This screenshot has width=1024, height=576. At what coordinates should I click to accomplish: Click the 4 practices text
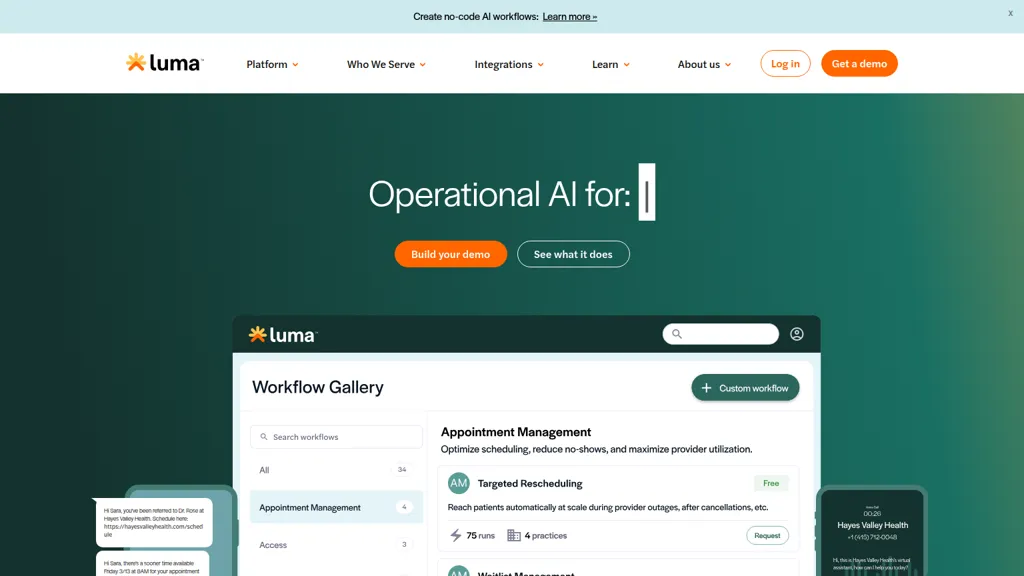[x=545, y=536]
